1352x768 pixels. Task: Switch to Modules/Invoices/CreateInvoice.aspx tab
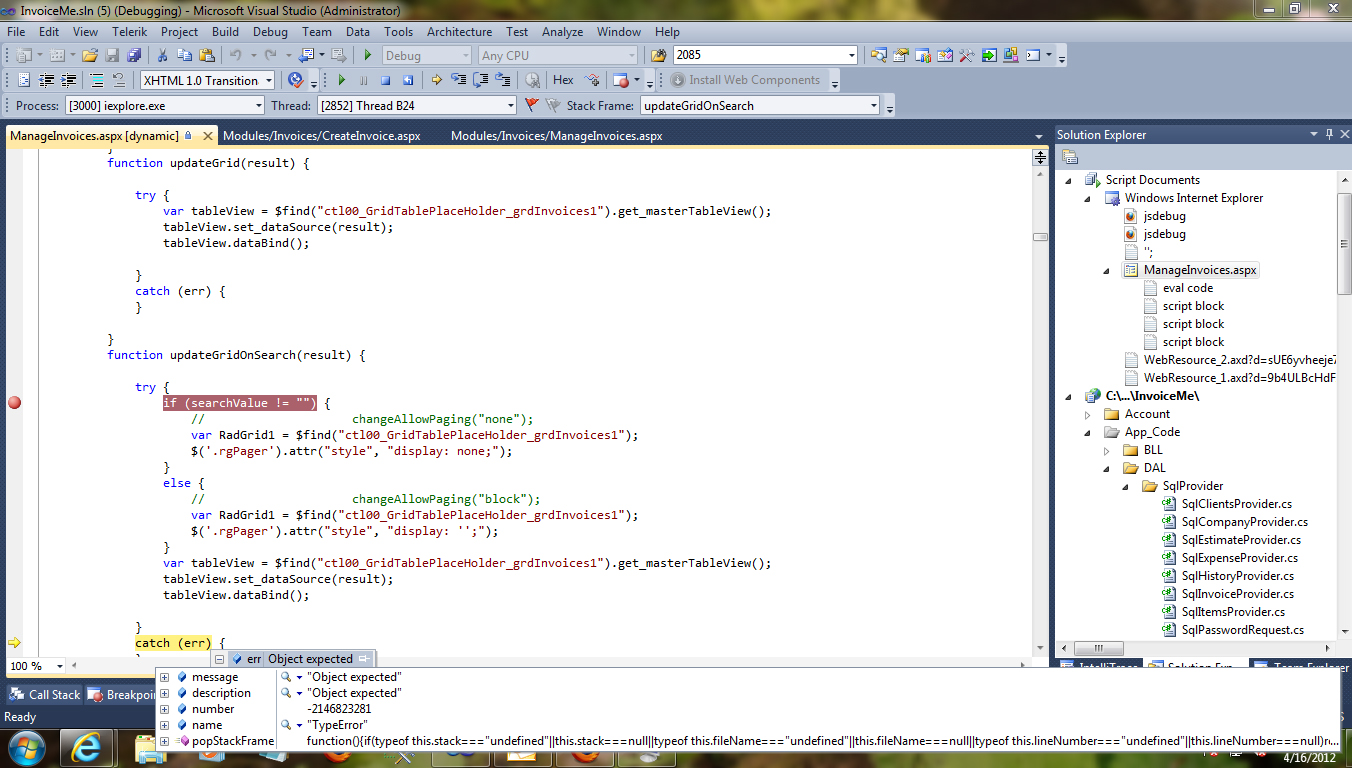[x=321, y=136]
